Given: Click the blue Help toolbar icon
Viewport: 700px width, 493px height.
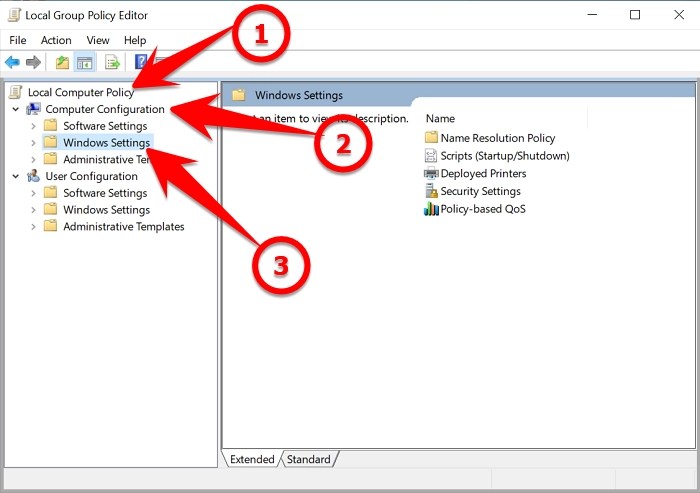Looking at the screenshot, I should tap(141, 62).
